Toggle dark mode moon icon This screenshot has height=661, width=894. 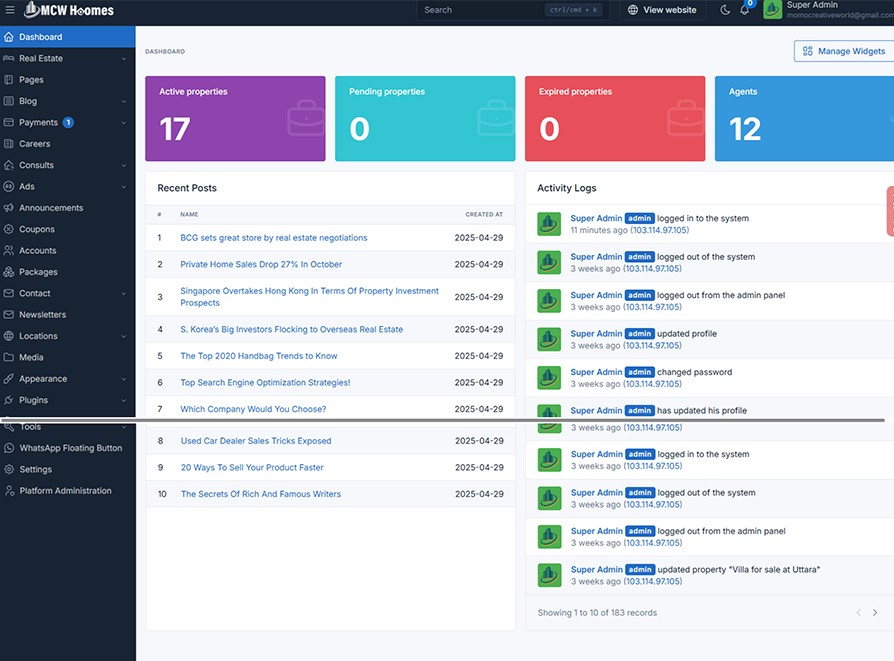(725, 10)
